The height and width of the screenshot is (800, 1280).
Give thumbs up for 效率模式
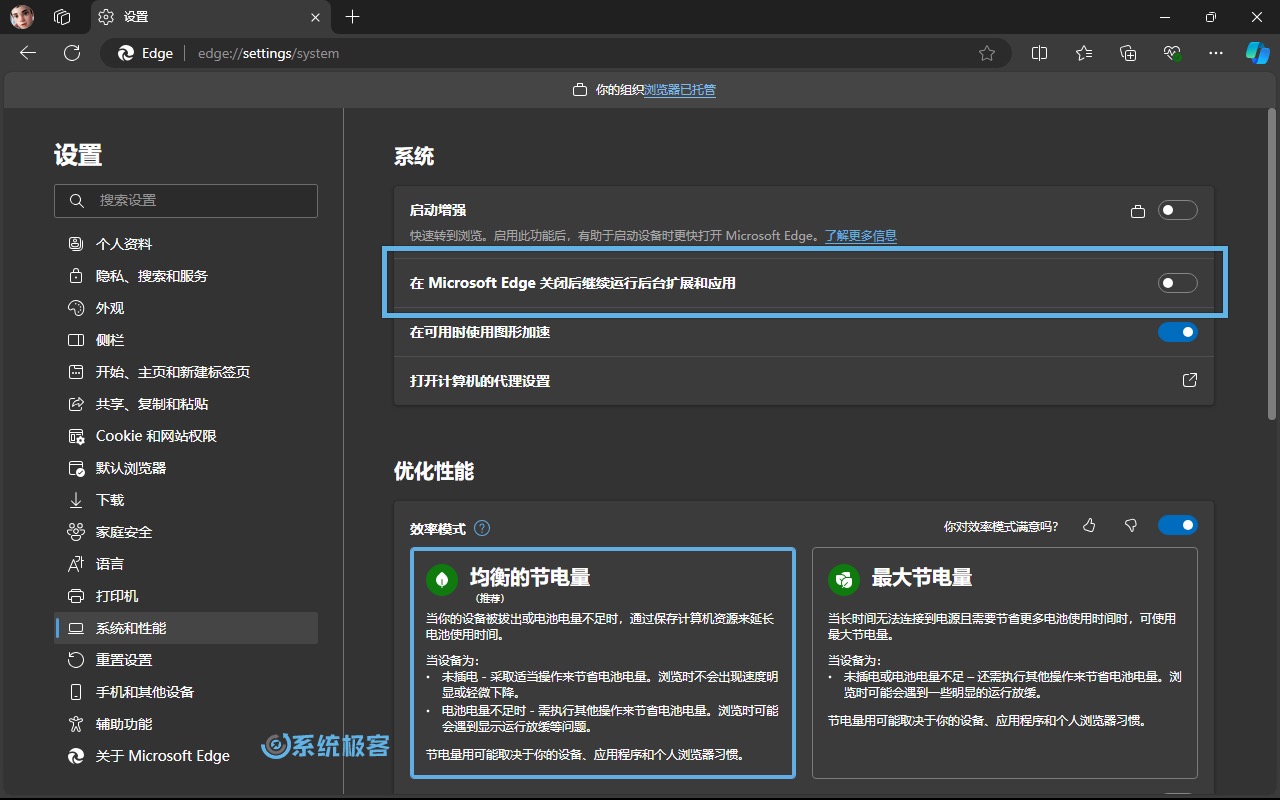(1089, 525)
